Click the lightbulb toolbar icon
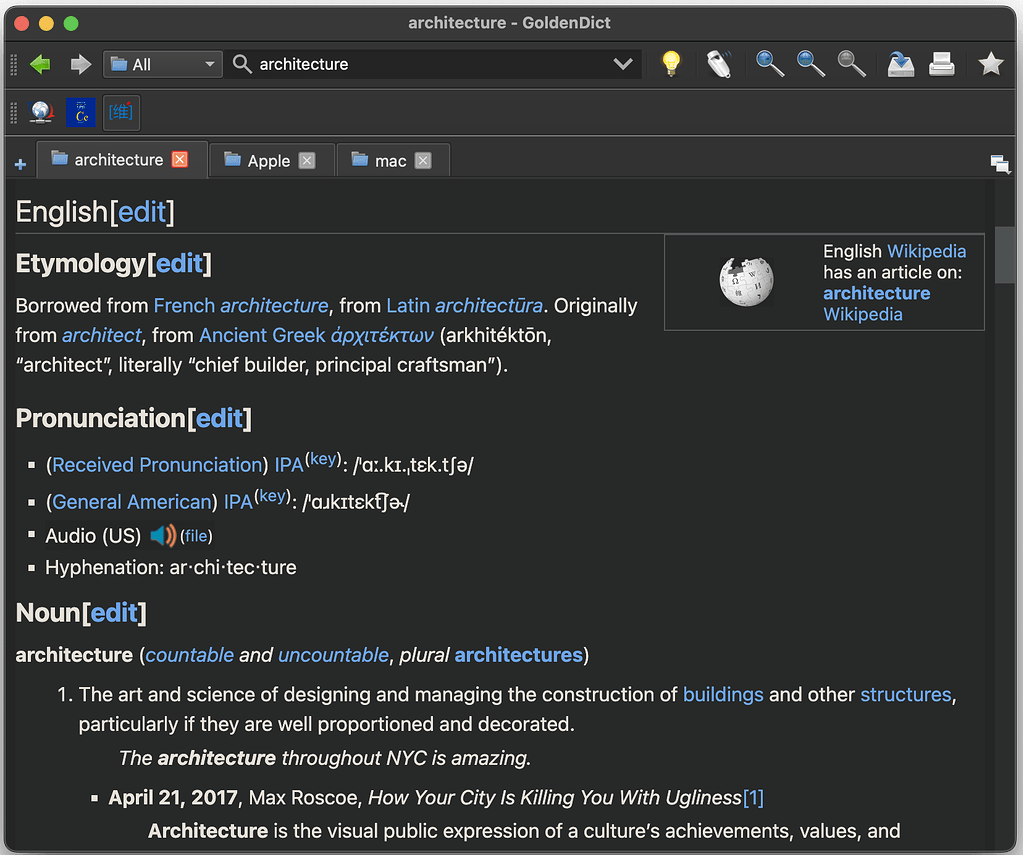Viewport: 1023px width, 855px height. coord(670,63)
